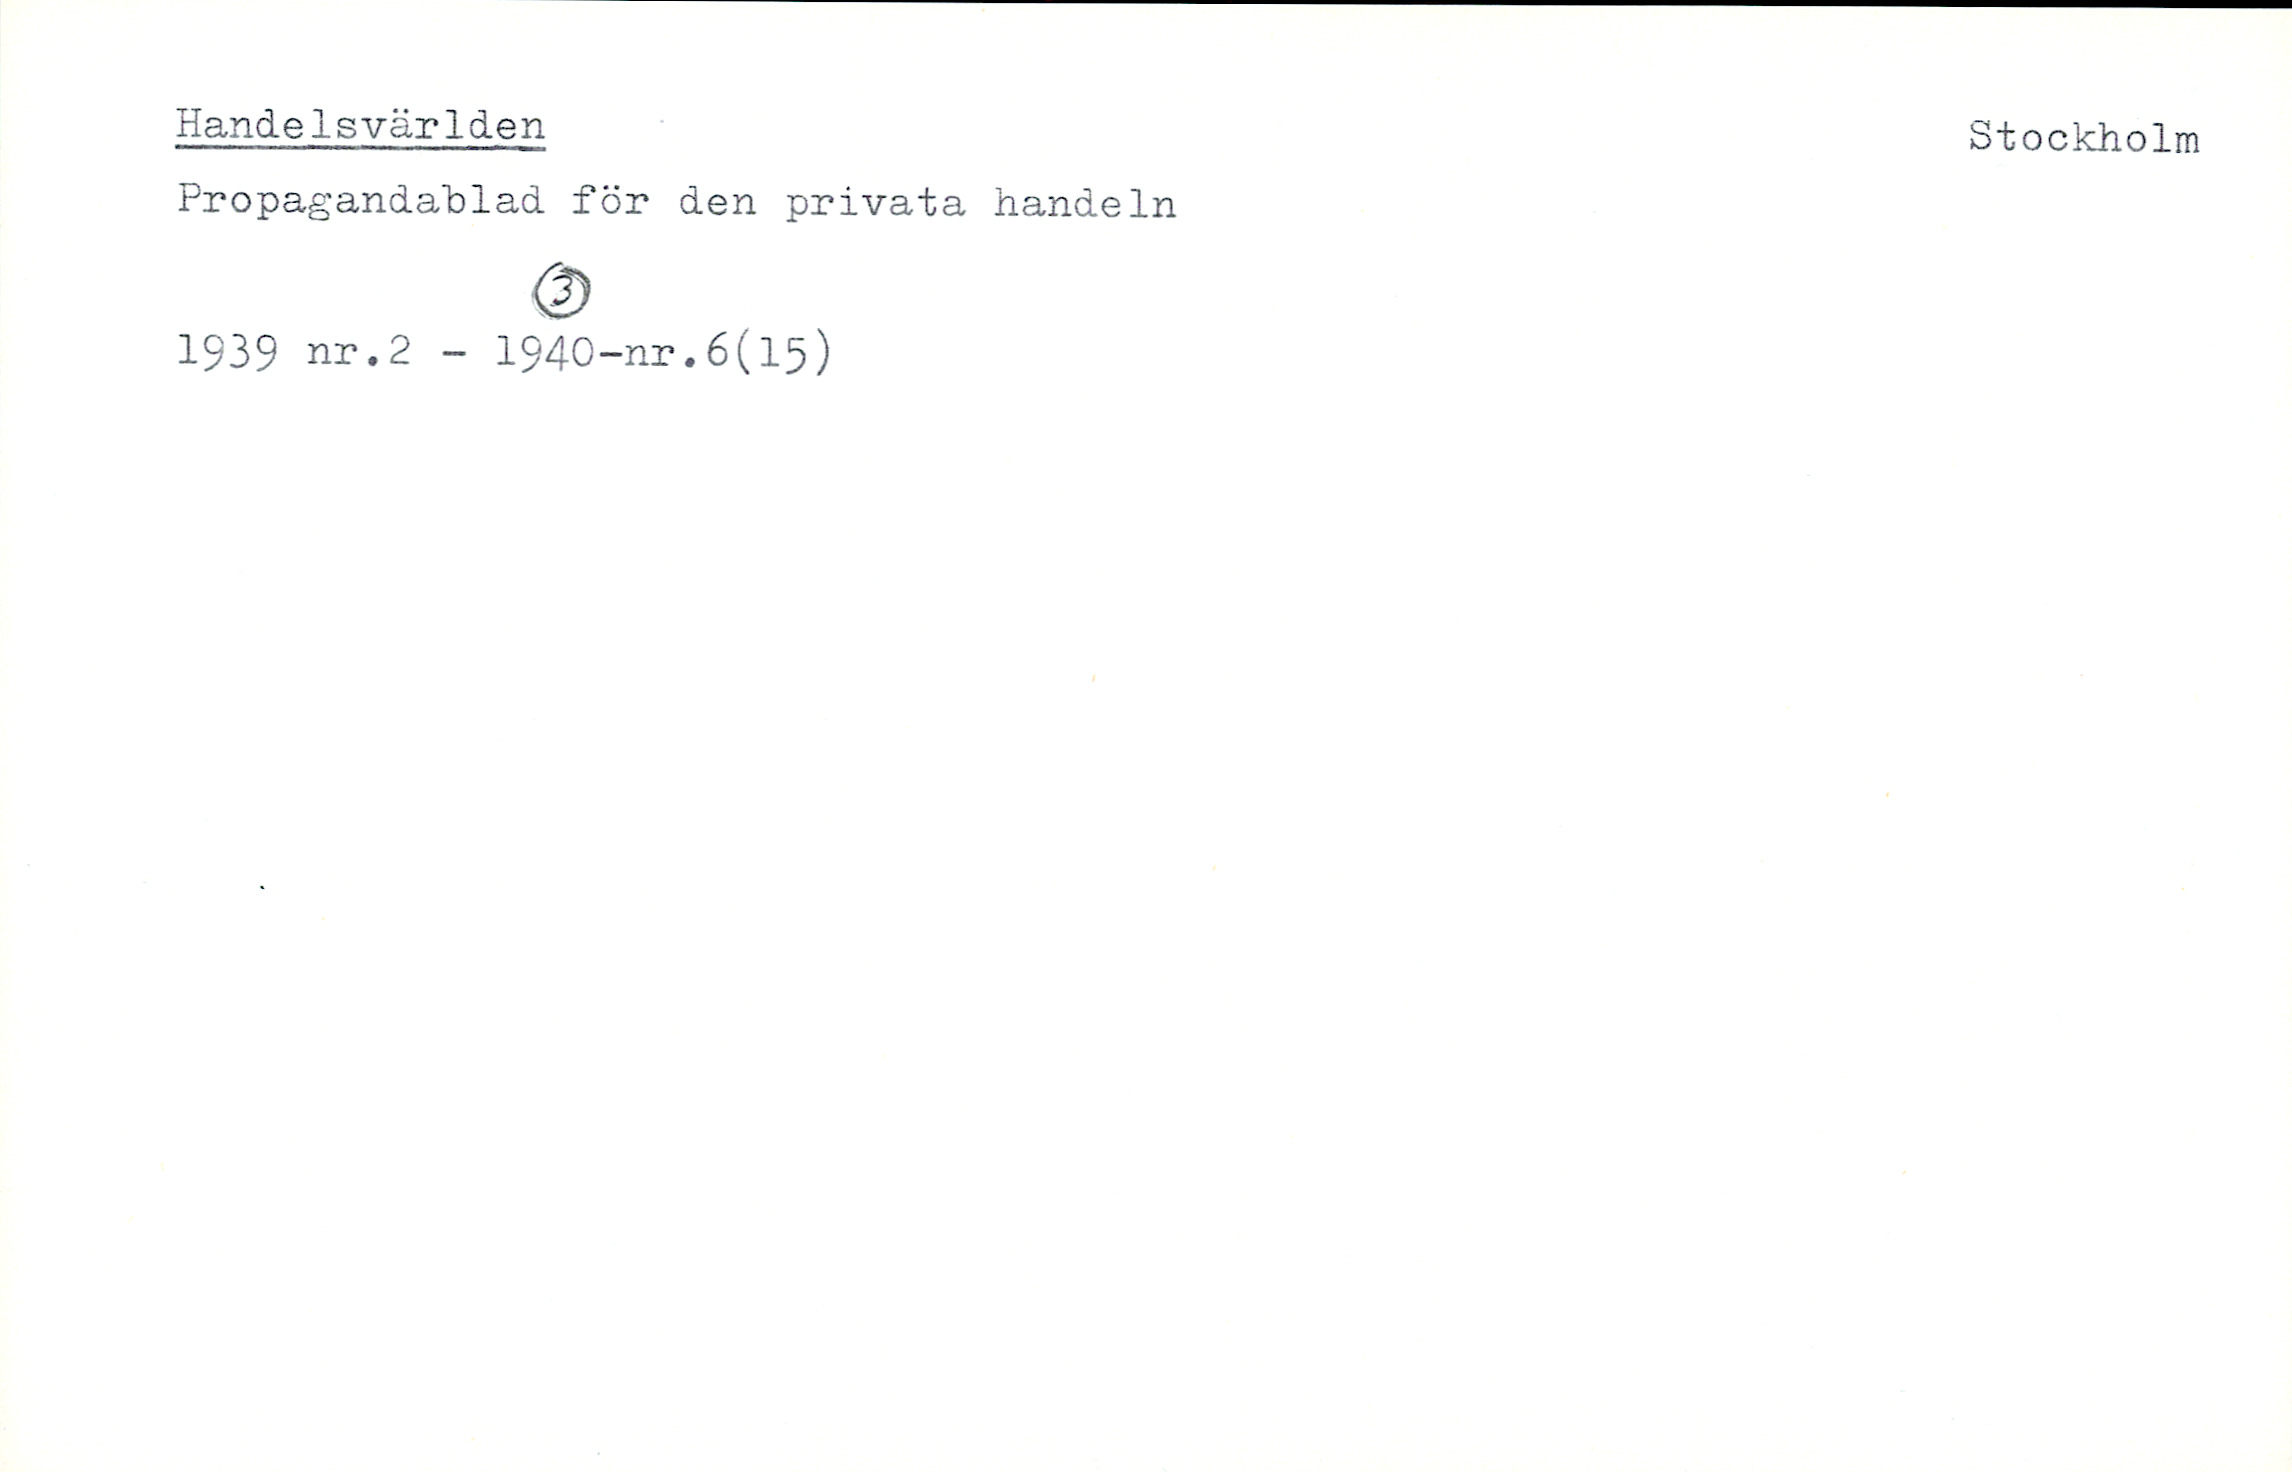Viewport: 2292px width, 1472px height.
Task: Click the handwritten circled number 3
Action: pos(561,290)
